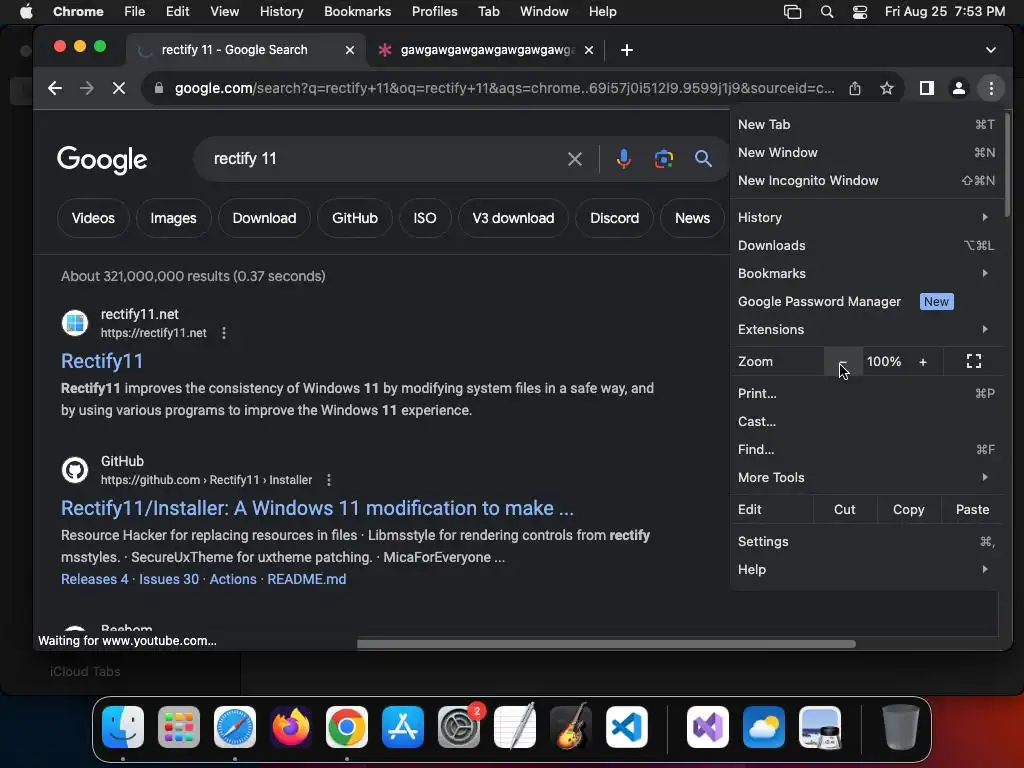Screen dimensions: 1024x768
Task: Click Copy in the Edit row
Action: coord(908,509)
